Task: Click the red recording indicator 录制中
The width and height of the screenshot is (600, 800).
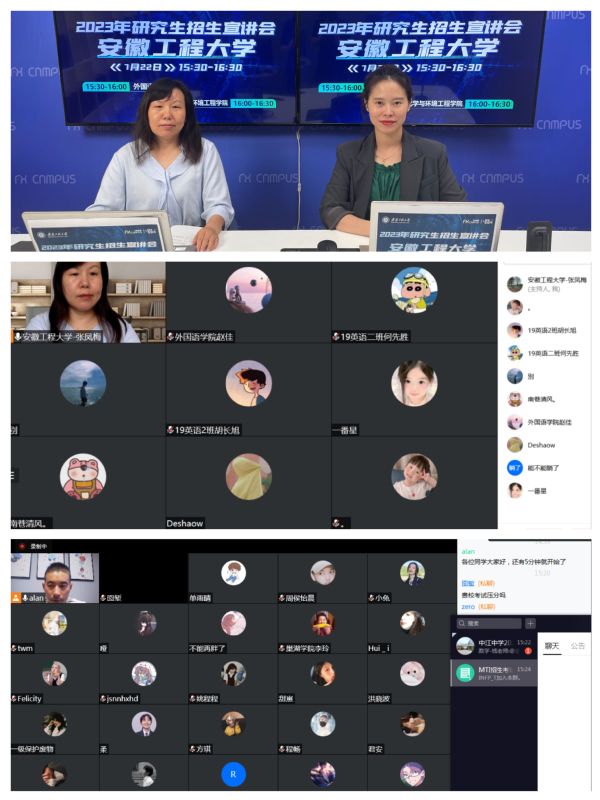Action: pyautogui.click(x=34, y=546)
